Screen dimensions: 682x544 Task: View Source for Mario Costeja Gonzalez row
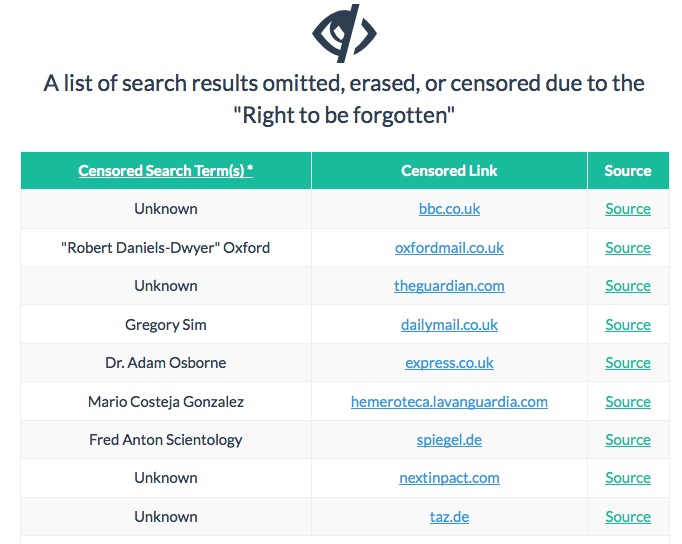628,402
